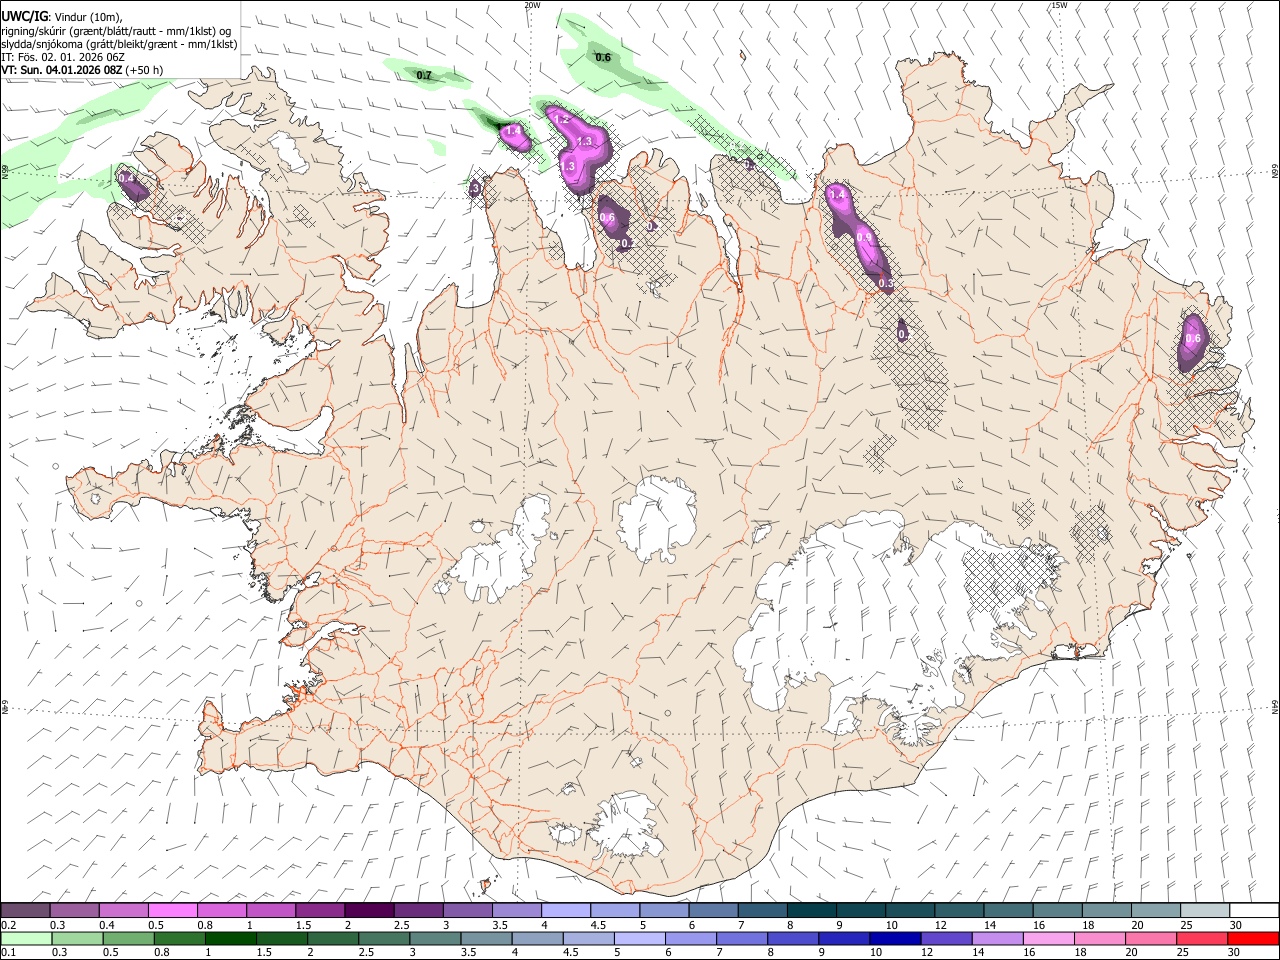
Task: Pick the 16–18 pale pink rain swatch
Action: 1048,939
